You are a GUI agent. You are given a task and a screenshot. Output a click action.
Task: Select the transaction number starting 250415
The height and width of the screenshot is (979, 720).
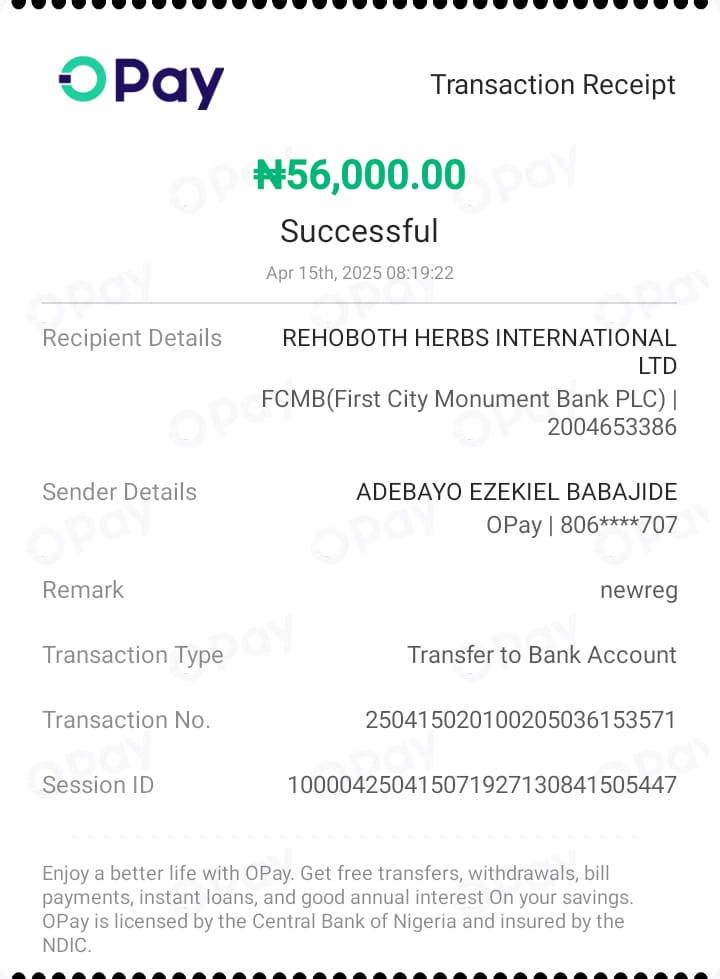(x=521, y=720)
